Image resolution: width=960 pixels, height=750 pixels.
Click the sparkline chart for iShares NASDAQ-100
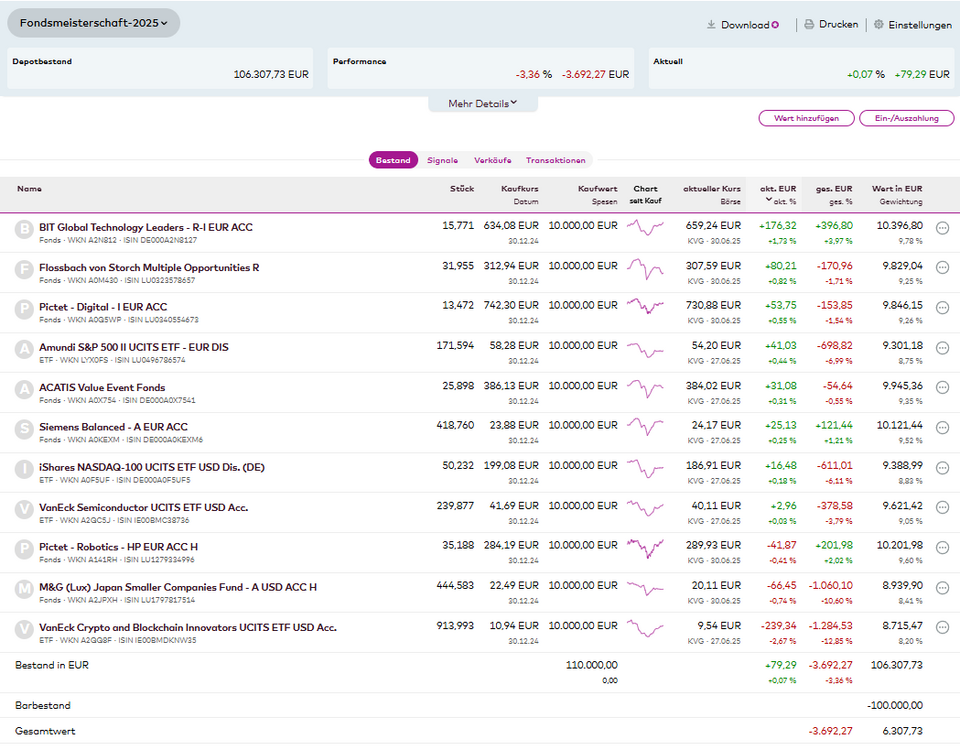pos(645,468)
